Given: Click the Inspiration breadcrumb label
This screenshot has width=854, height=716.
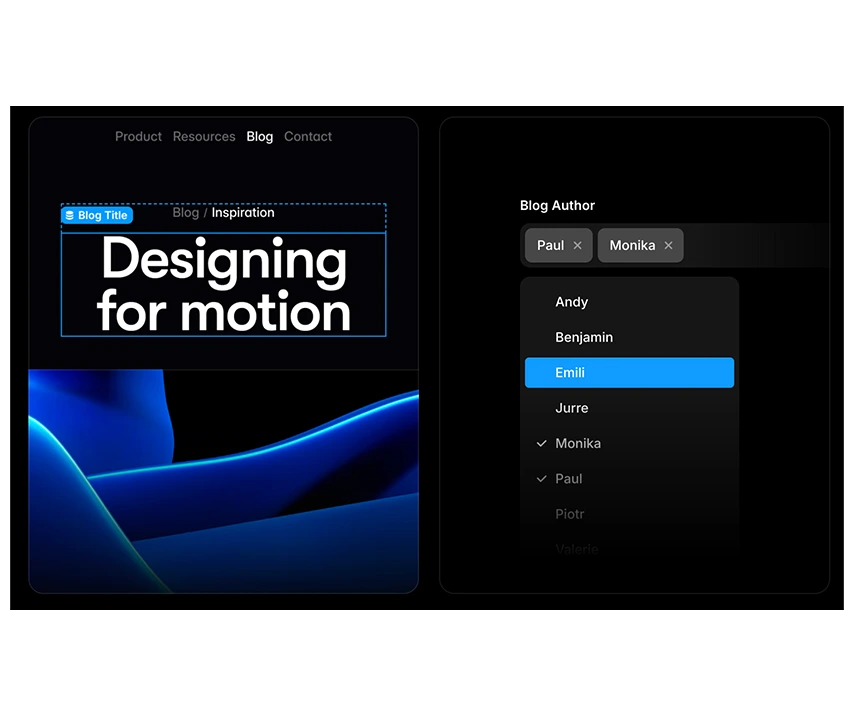Looking at the screenshot, I should click(243, 212).
